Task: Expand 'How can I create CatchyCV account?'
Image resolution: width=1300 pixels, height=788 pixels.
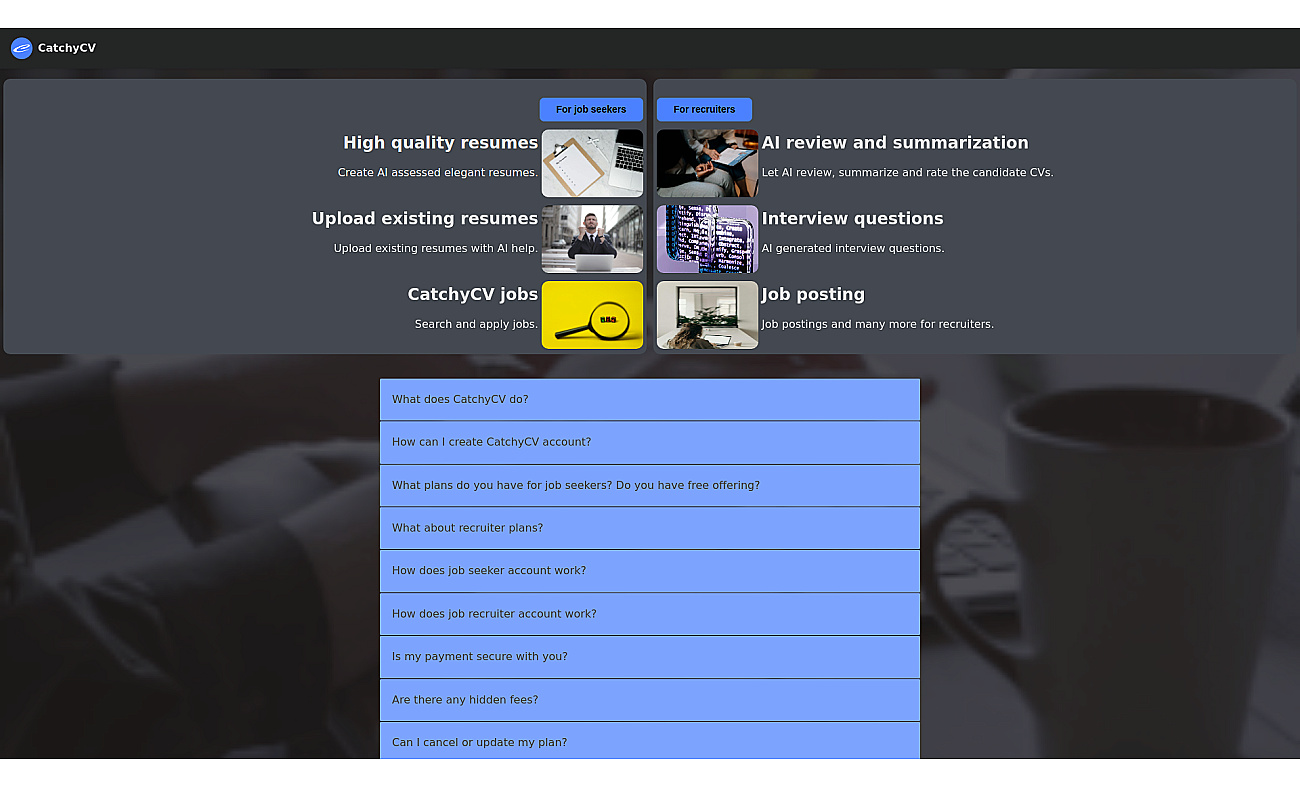Action: pos(650,443)
